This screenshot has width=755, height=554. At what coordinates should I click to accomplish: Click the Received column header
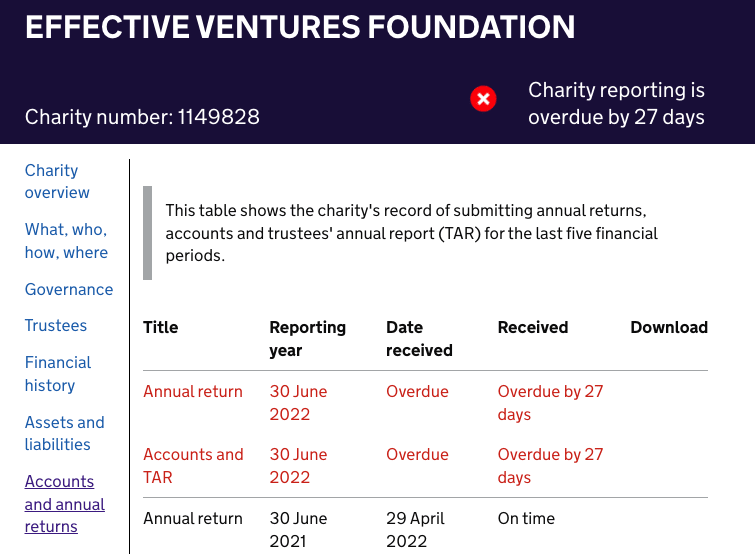coord(532,327)
